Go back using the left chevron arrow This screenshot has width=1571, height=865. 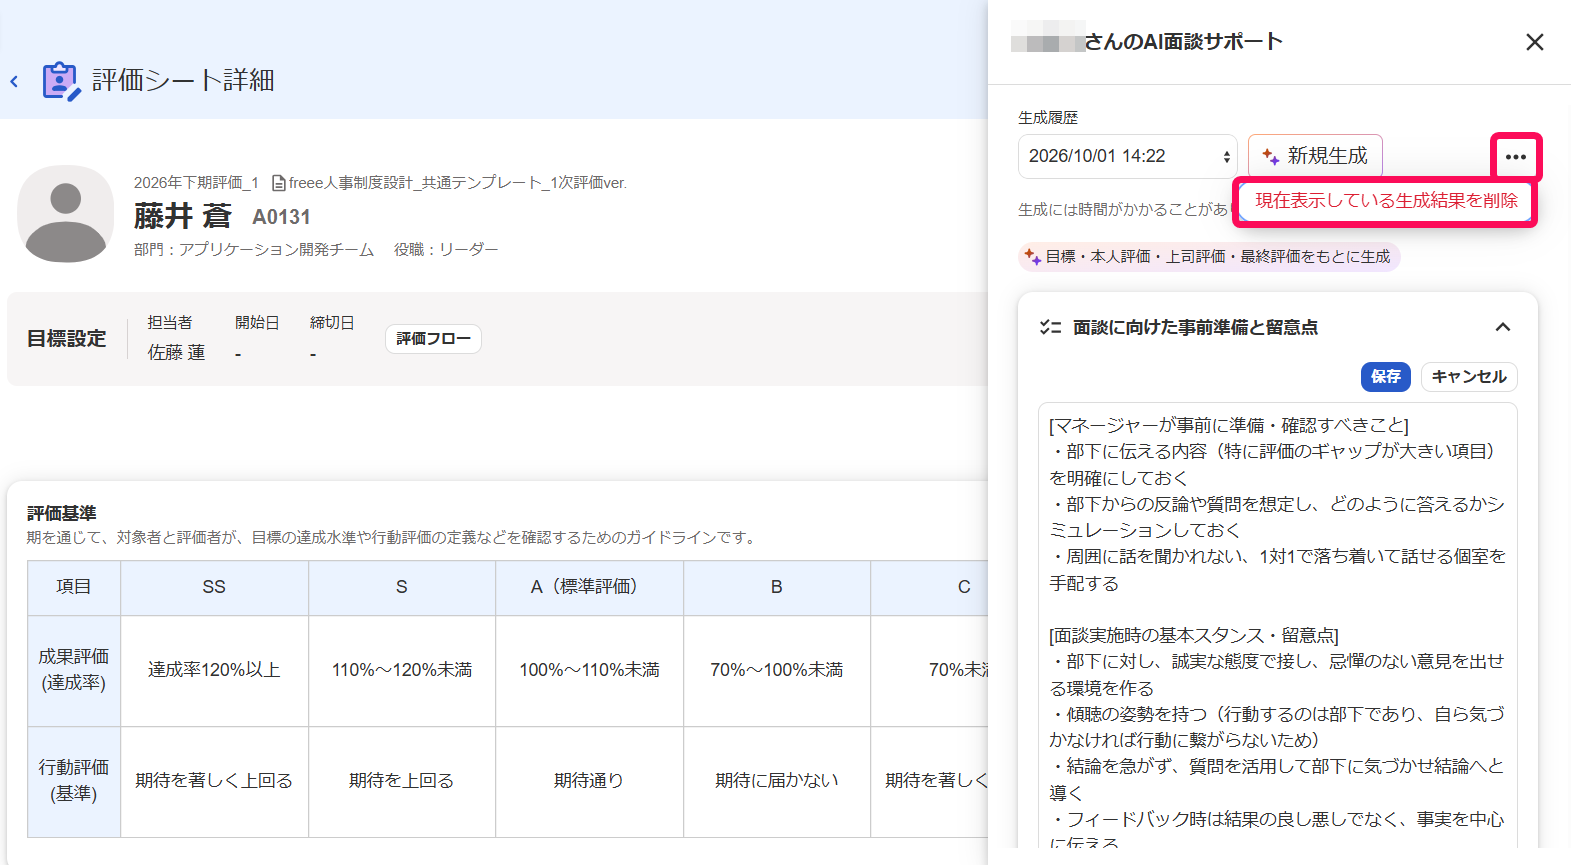pos(14,81)
